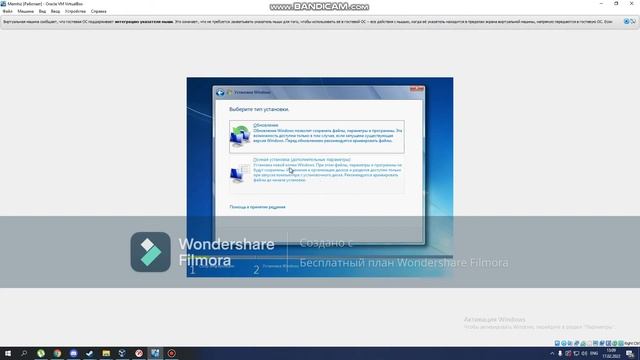Click the rightmost notification bar icon
The width and height of the screenshot is (640, 360).
[x=633, y=21]
